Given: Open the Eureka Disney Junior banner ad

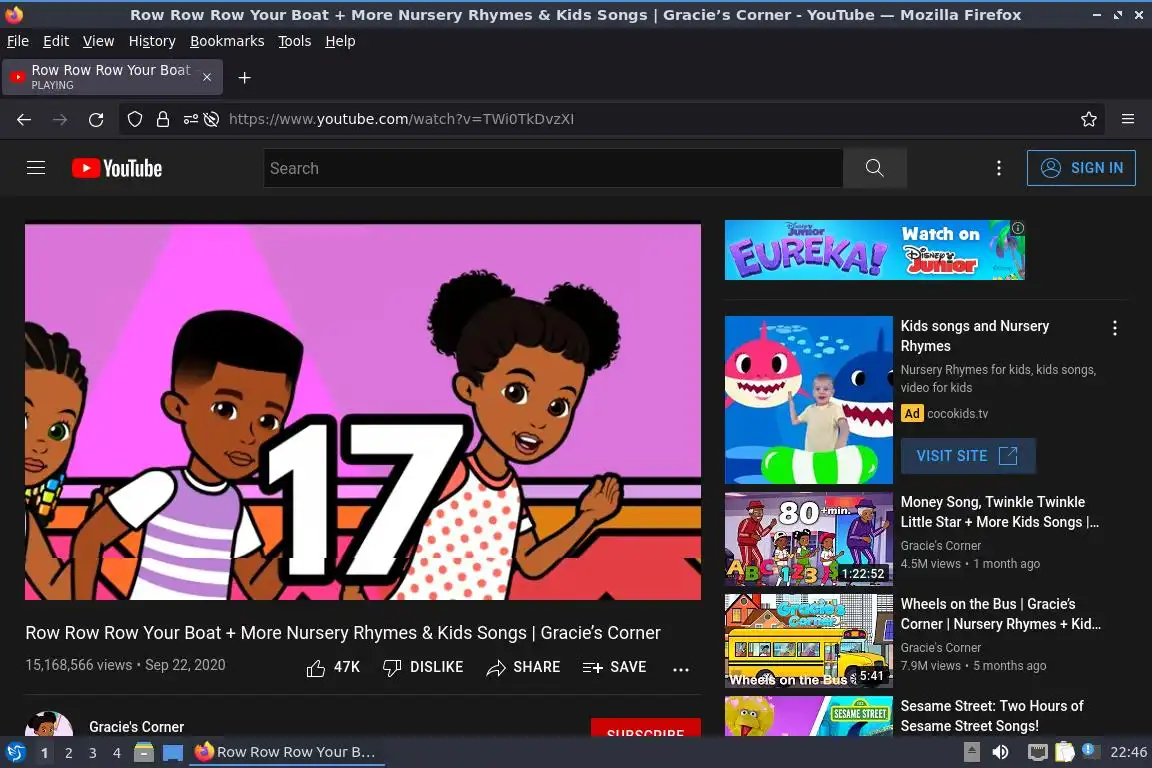Looking at the screenshot, I should tap(874, 250).
